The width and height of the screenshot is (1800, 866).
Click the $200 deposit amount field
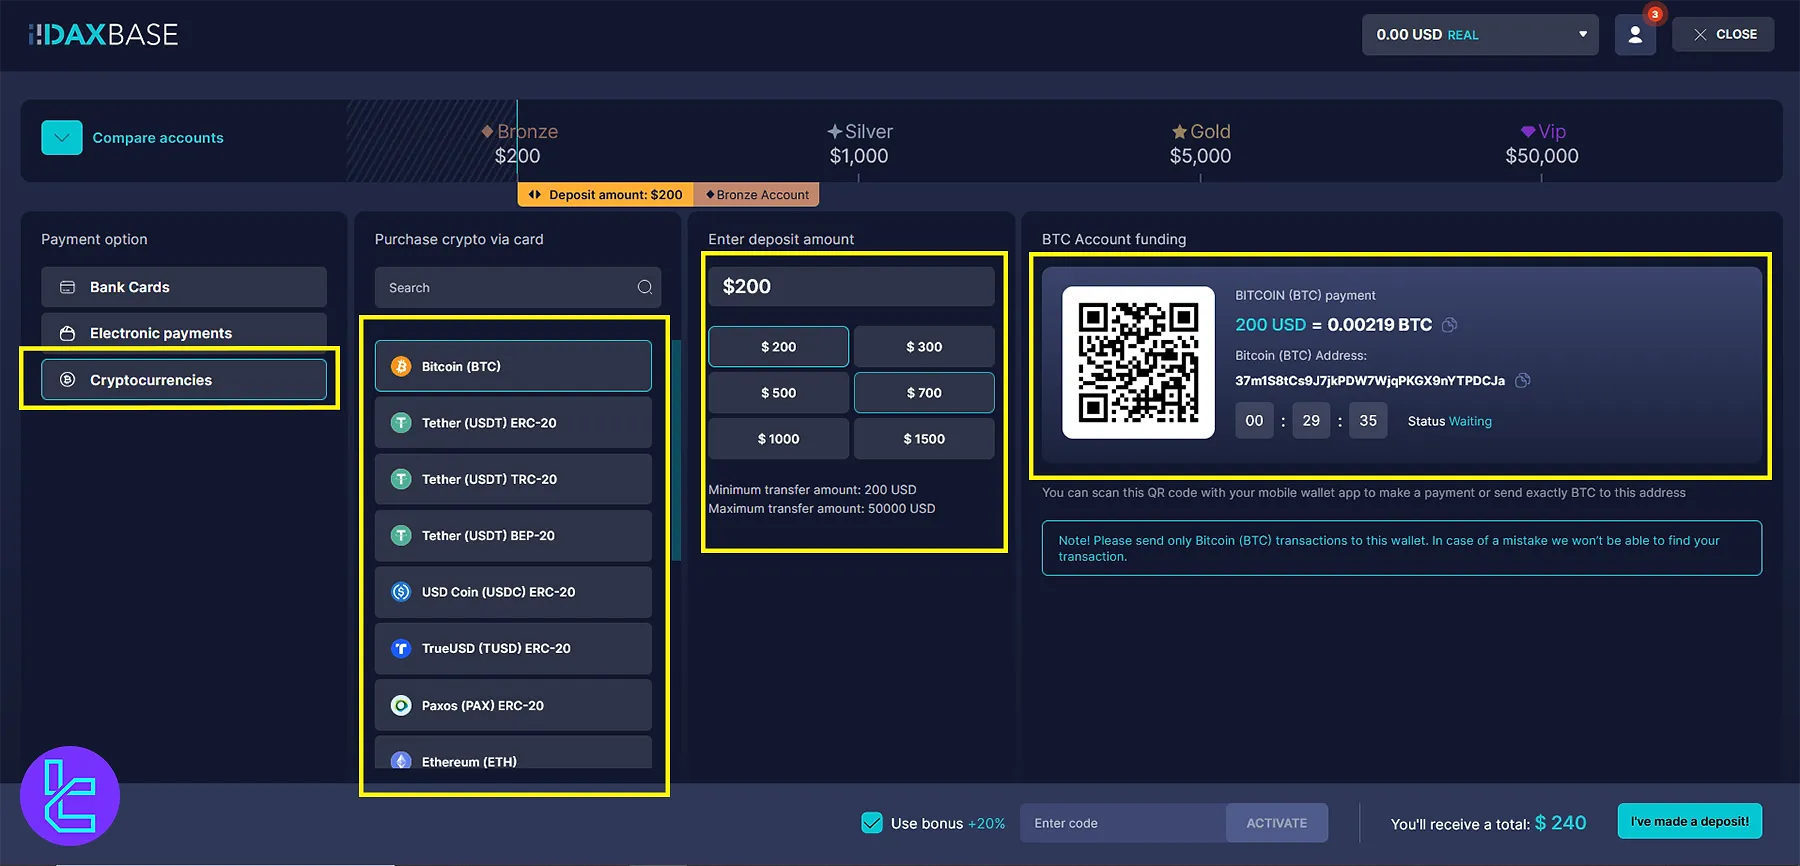click(851, 286)
